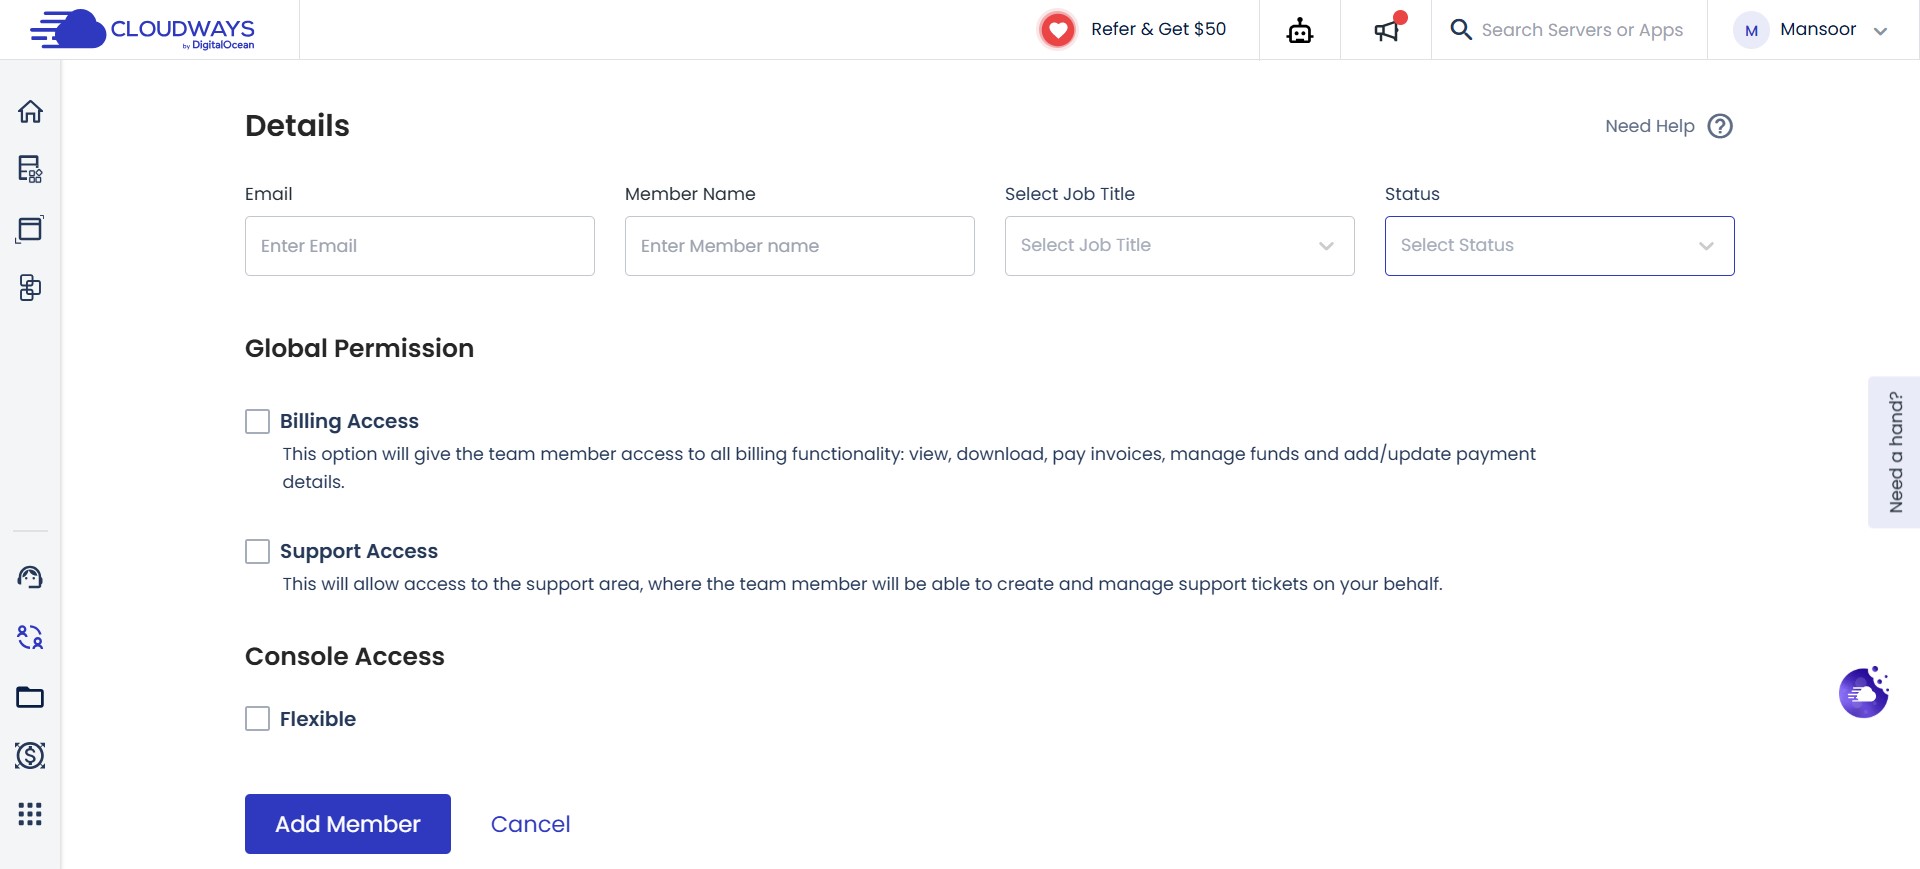Click the Enter Email input field
Image resolution: width=1920 pixels, height=869 pixels.
pos(420,246)
